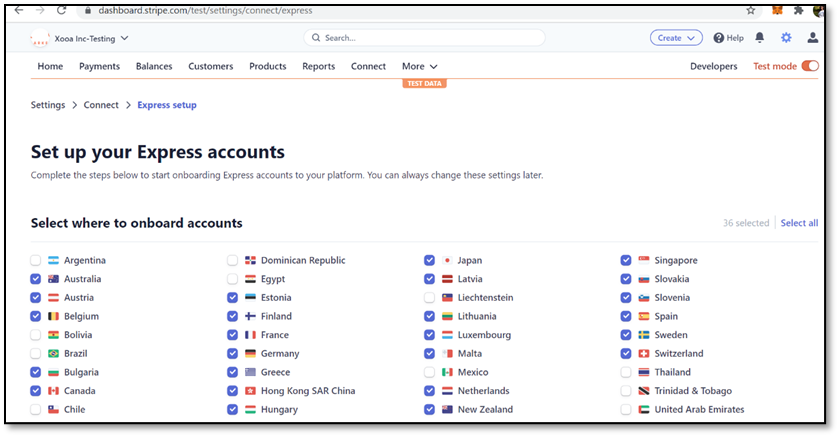Click the United Arab Emirates flag icon
Viewport: 839px width, 437px height.
pyautogui.click(x=644, y=410)
